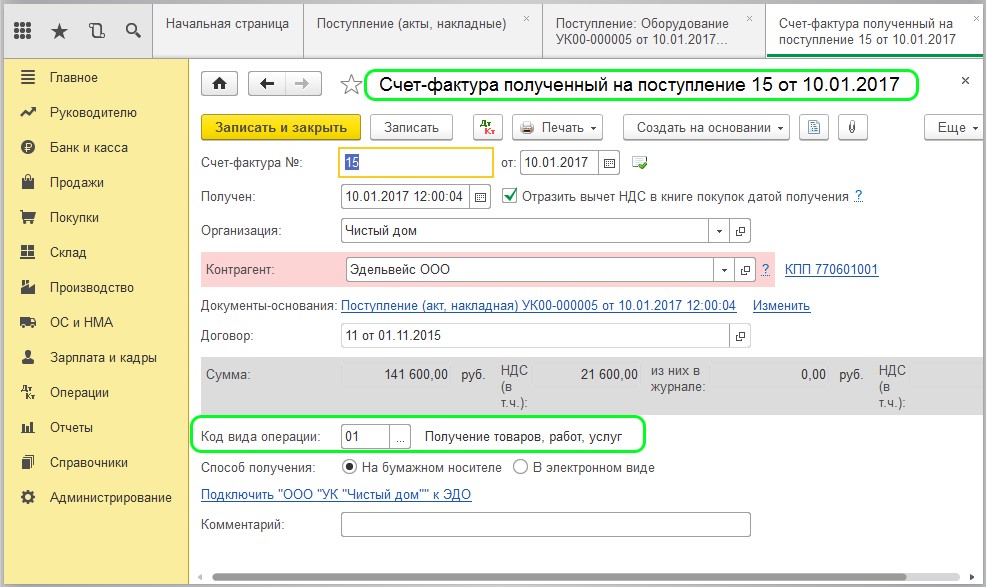Screen dimensions: 986x587
Task: Open Поступление УК00-000005 basis document link
Action: point(538,306)
